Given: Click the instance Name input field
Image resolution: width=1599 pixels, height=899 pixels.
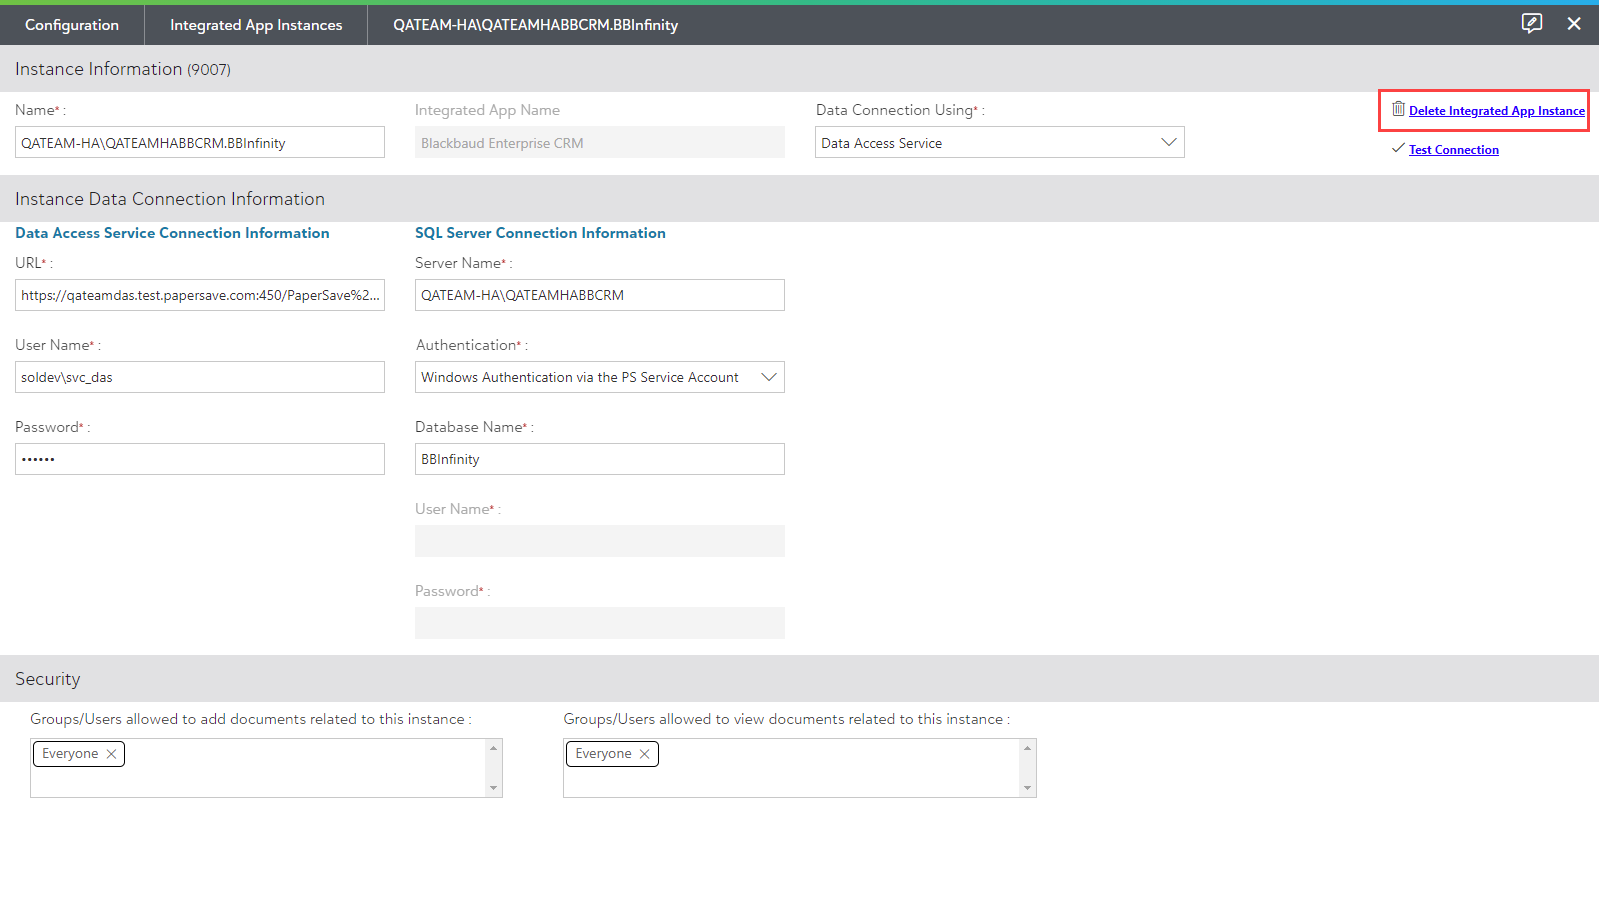Looking at the screenshot, I should tap(200, 143).
